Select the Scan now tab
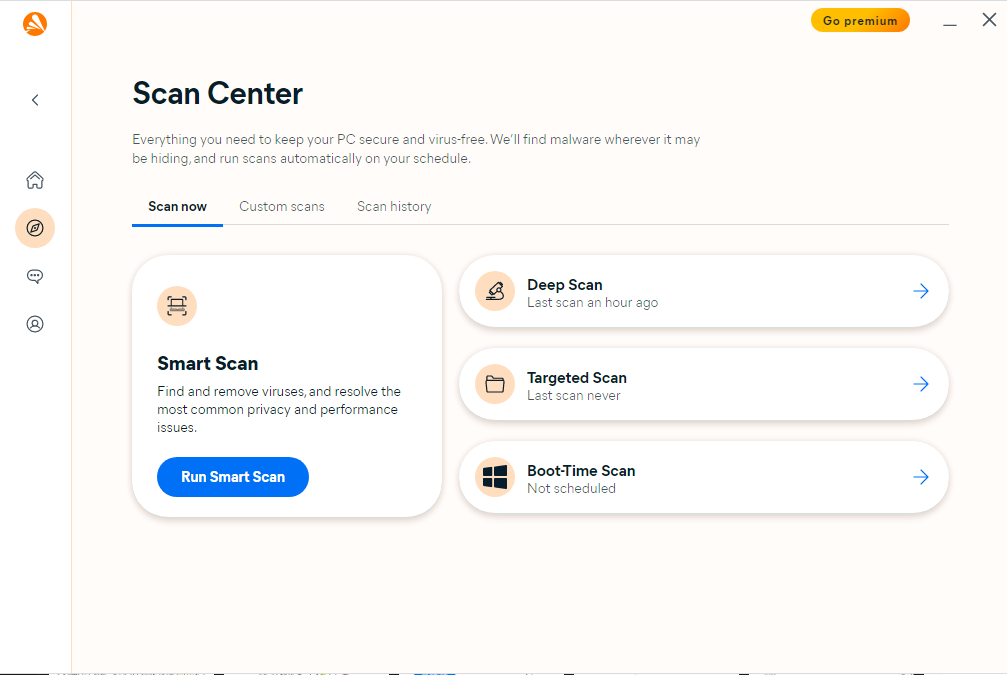 [x=177, y=206]
